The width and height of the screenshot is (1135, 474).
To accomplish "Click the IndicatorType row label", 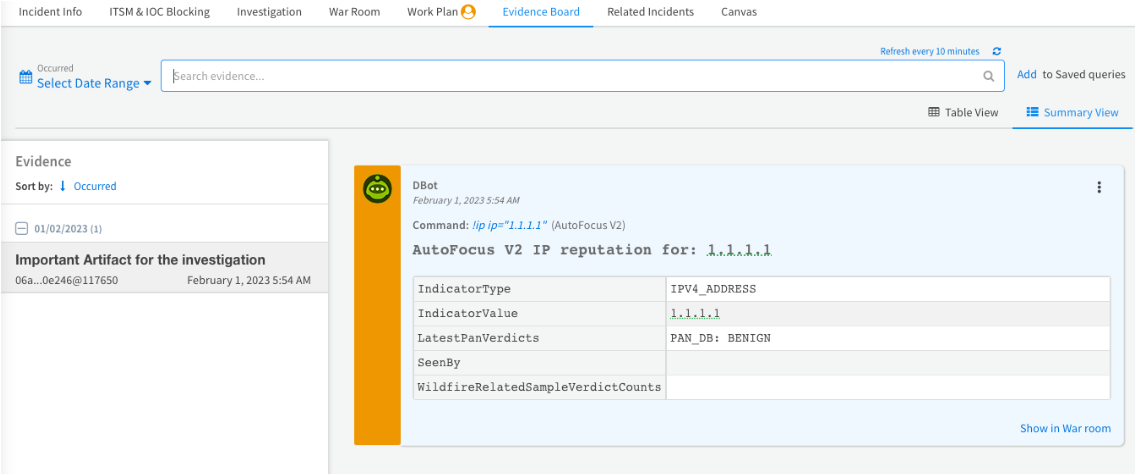I will pyautogui.click(x=464, y=289).
